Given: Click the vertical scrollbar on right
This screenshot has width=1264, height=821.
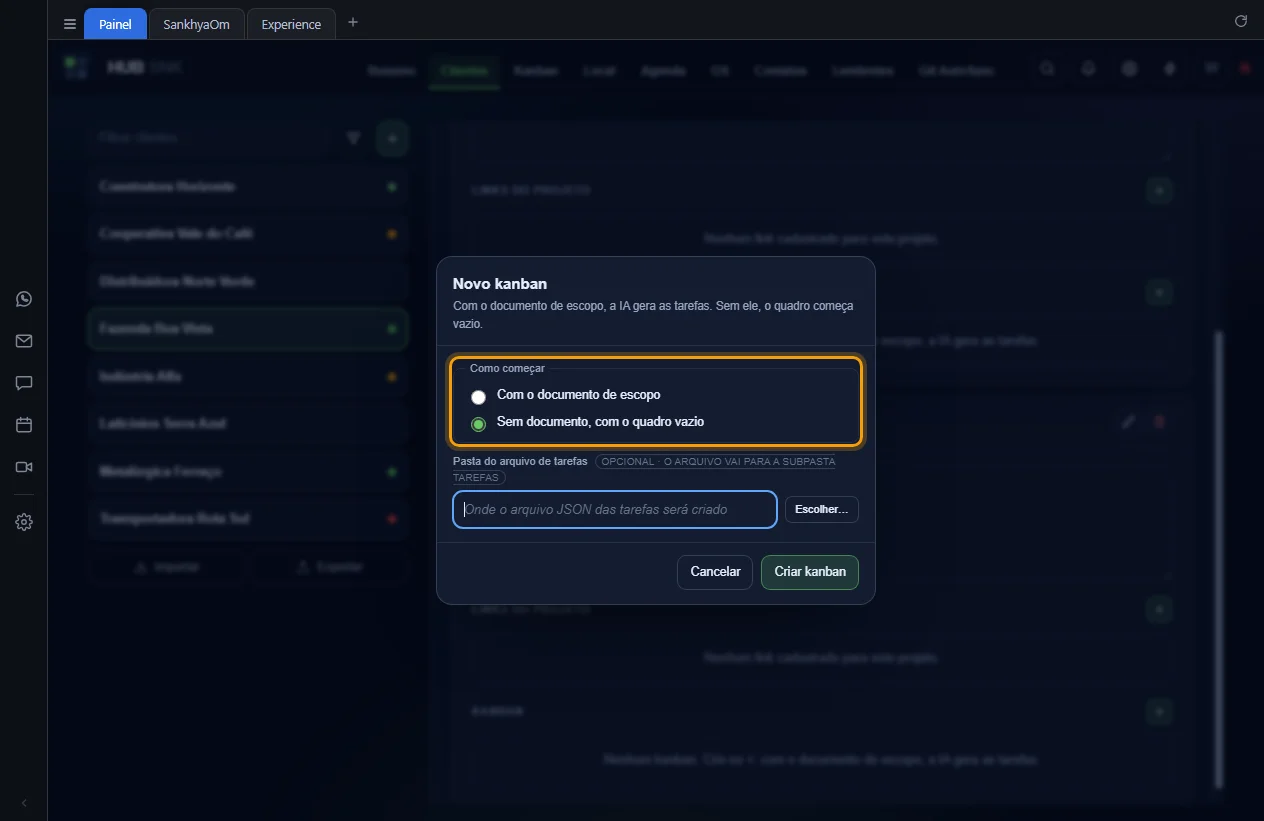Looking at the screenshot, I should coord(1218,560).
